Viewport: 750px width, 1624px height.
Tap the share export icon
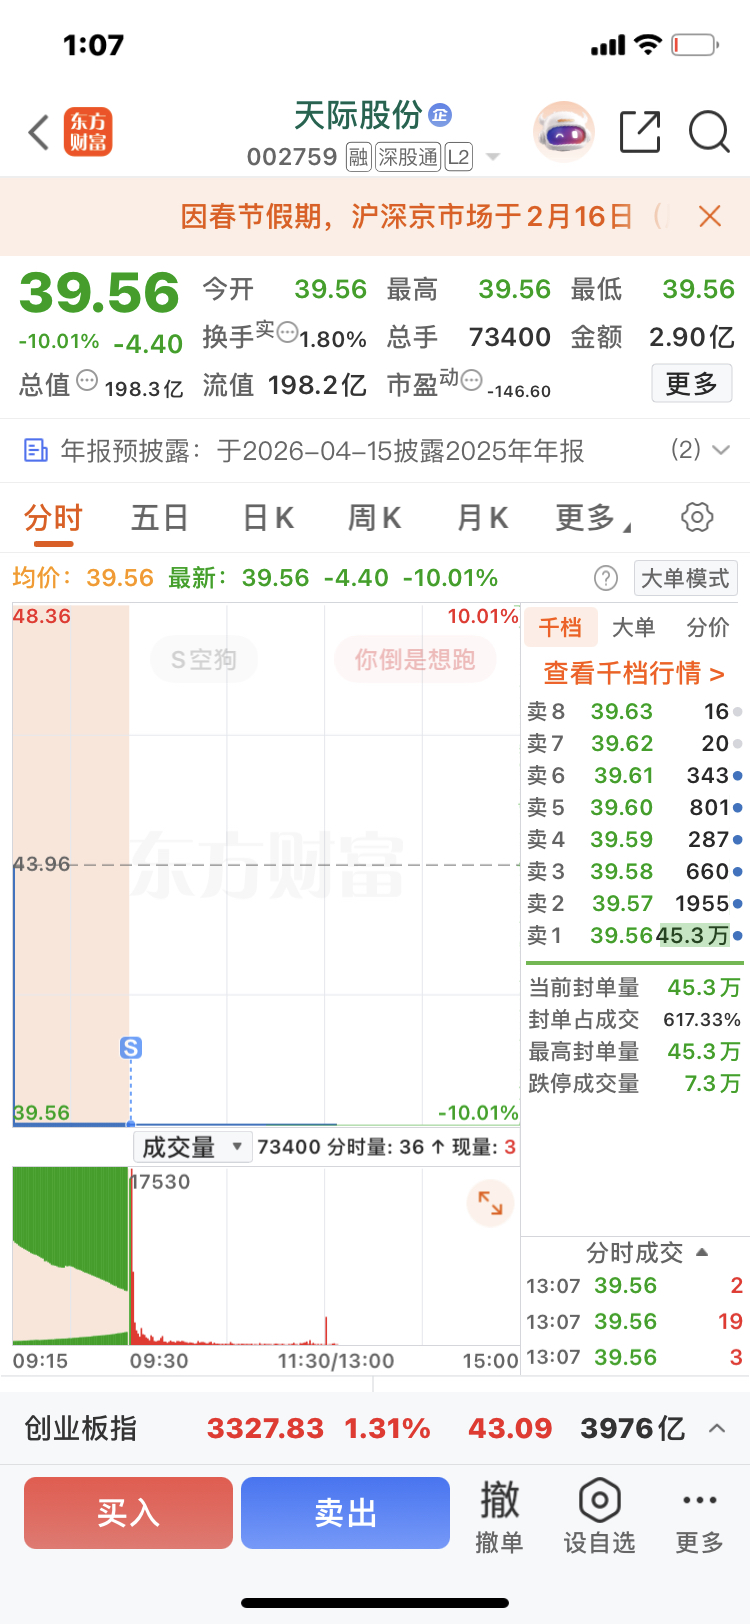tap(640, 132)
